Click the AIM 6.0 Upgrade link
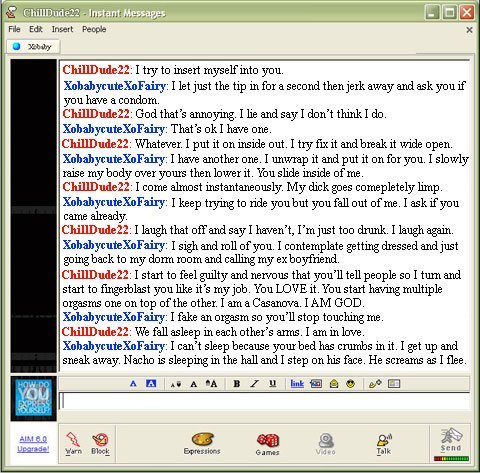The width and height of the screenshot is (480, 473). pos(33,444)
